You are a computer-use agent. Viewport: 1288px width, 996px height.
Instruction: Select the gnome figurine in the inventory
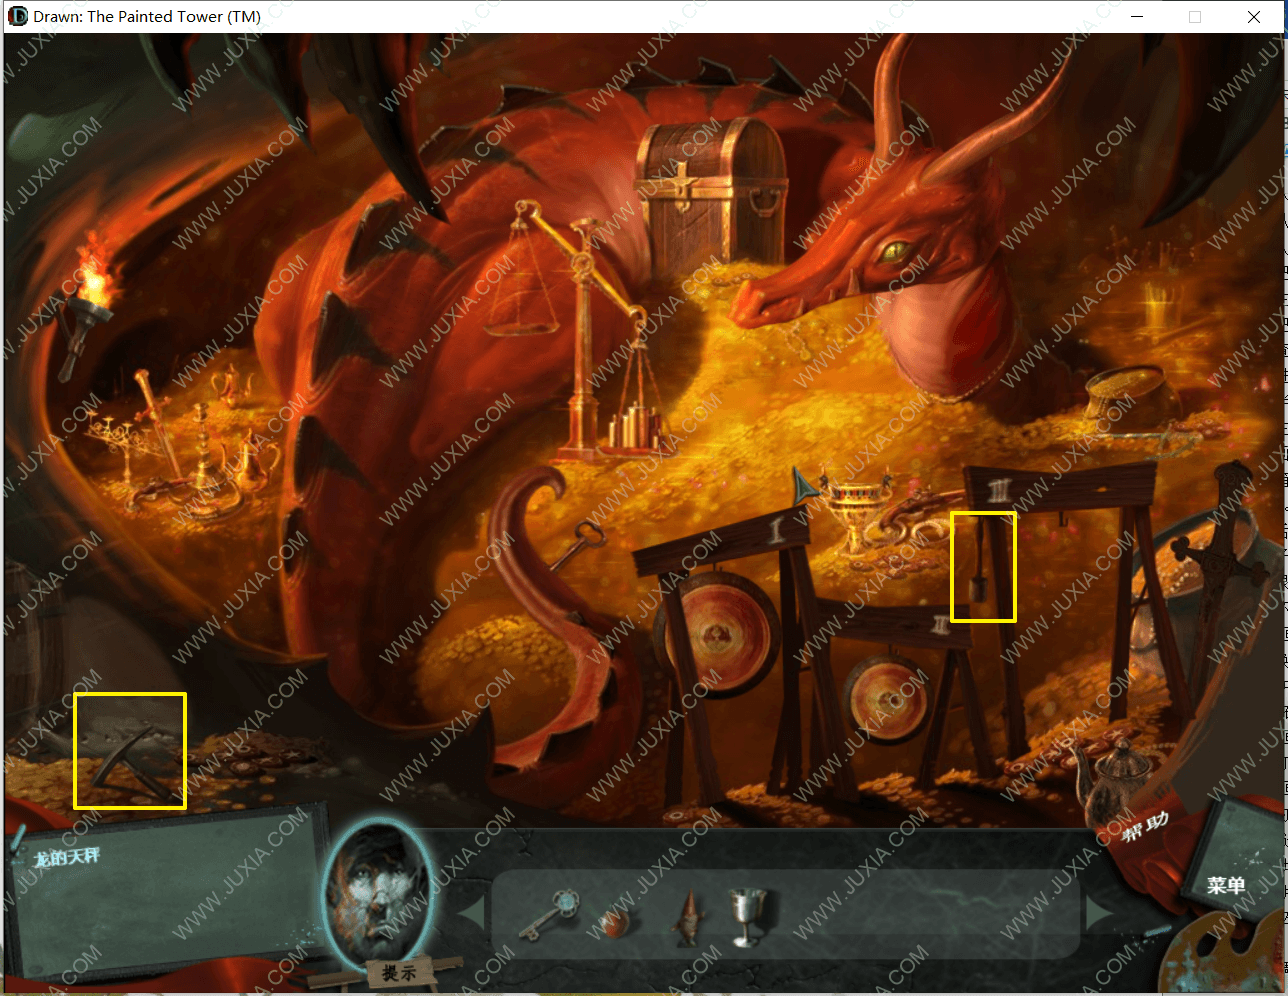(689, 918)
